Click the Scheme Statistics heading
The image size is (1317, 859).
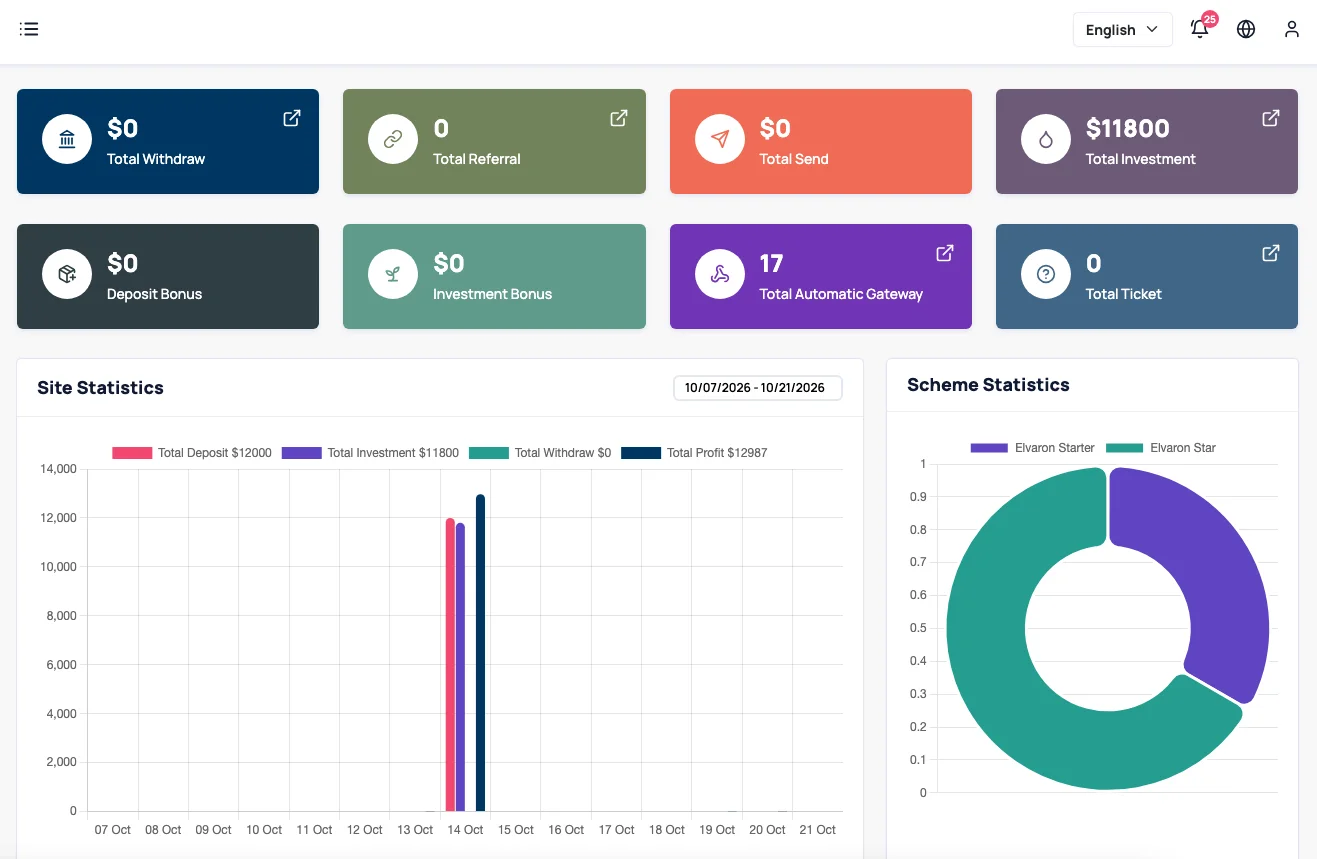click(988, 385)
